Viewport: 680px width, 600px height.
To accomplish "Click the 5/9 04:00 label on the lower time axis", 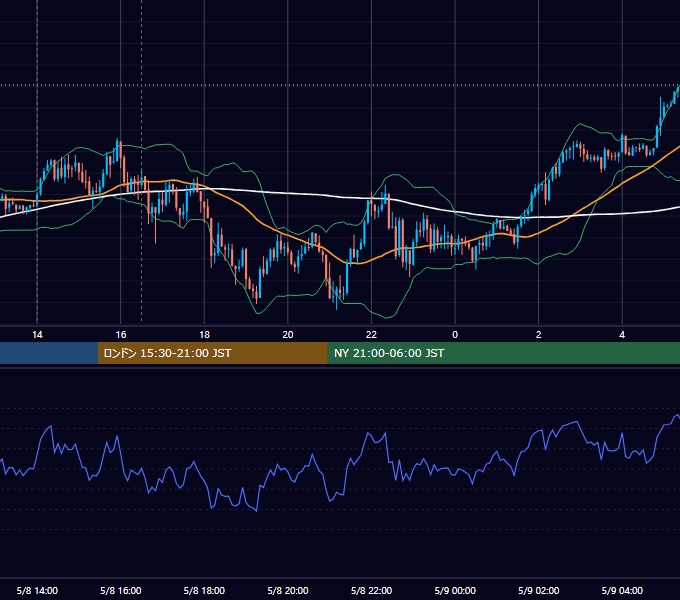I will tap(622, 590).
